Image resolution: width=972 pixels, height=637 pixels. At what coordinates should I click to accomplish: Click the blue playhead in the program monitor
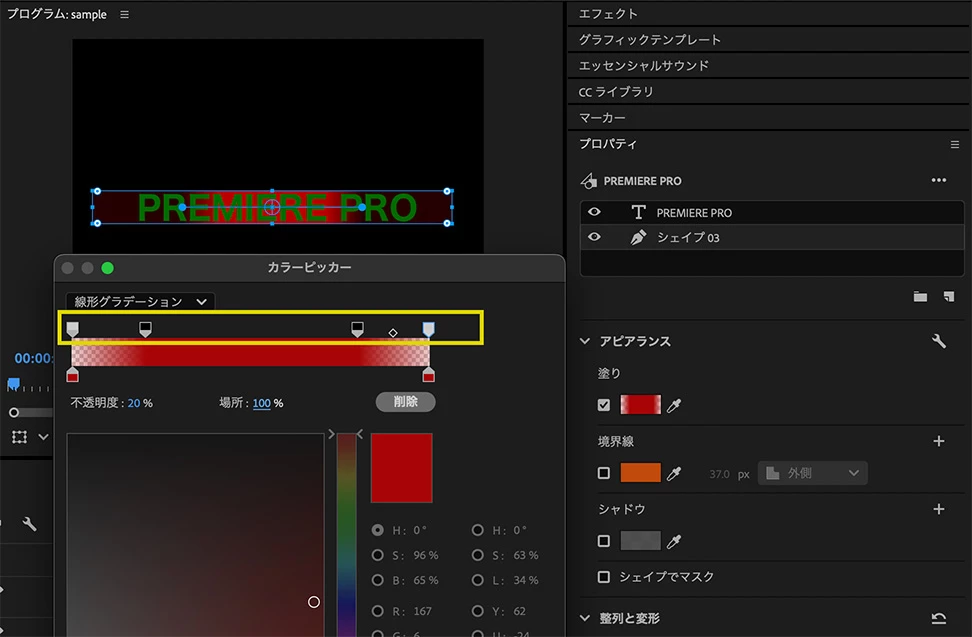coord(13,384)
